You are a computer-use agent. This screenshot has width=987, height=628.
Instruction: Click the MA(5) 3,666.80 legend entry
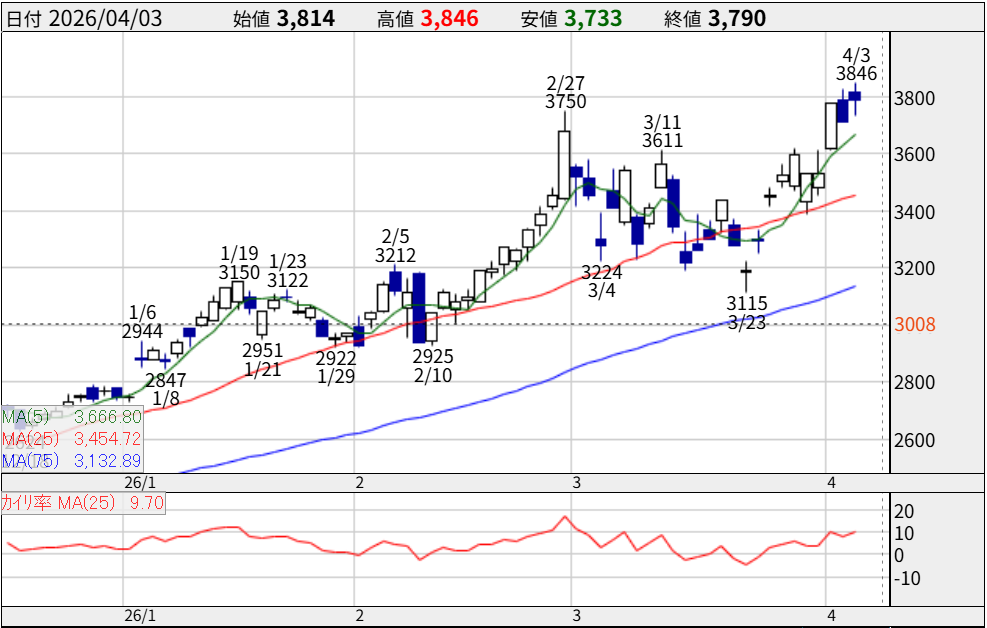[71, 417]
